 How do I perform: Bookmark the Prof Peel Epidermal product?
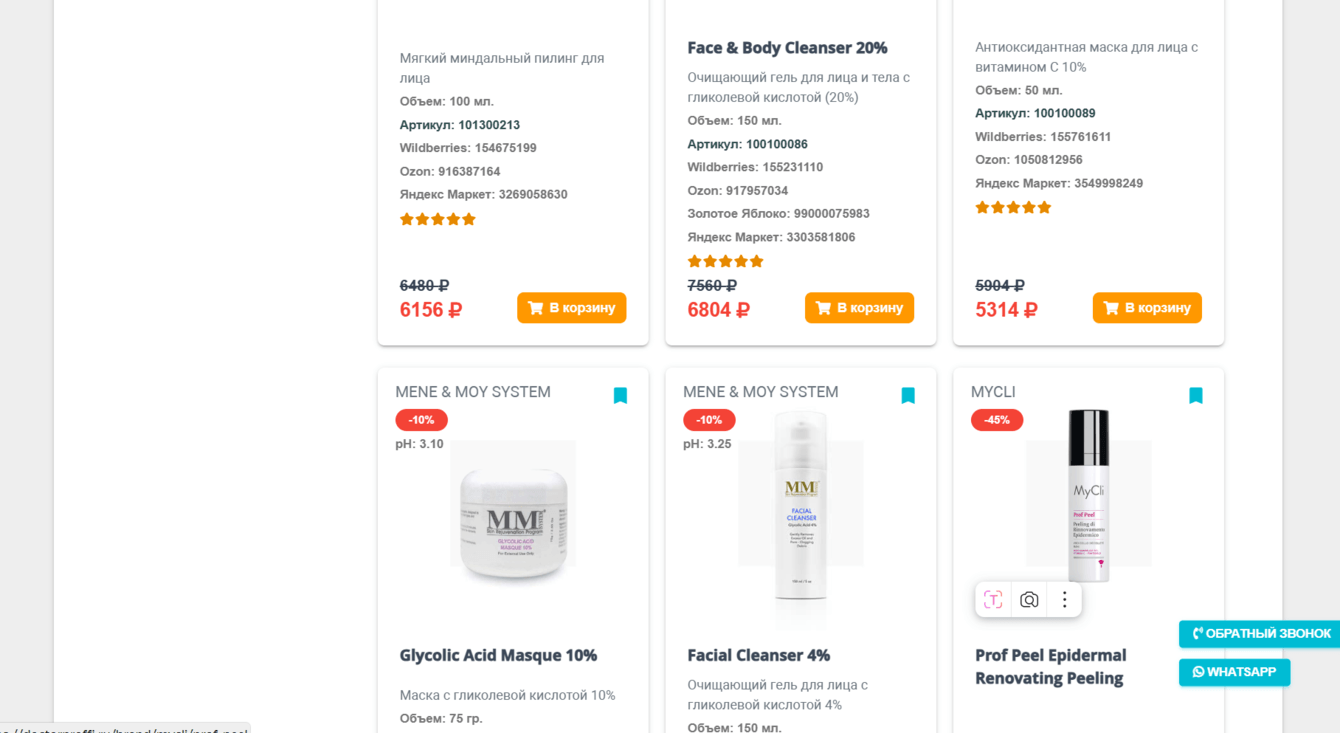click(x=1195, y=396)
